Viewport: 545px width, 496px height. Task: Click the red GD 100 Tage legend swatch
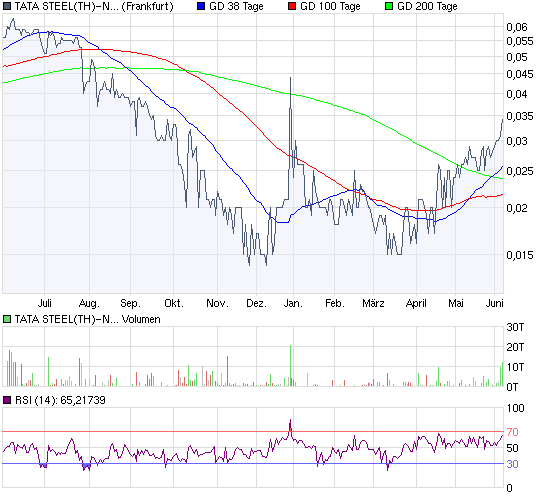(292, 6)
